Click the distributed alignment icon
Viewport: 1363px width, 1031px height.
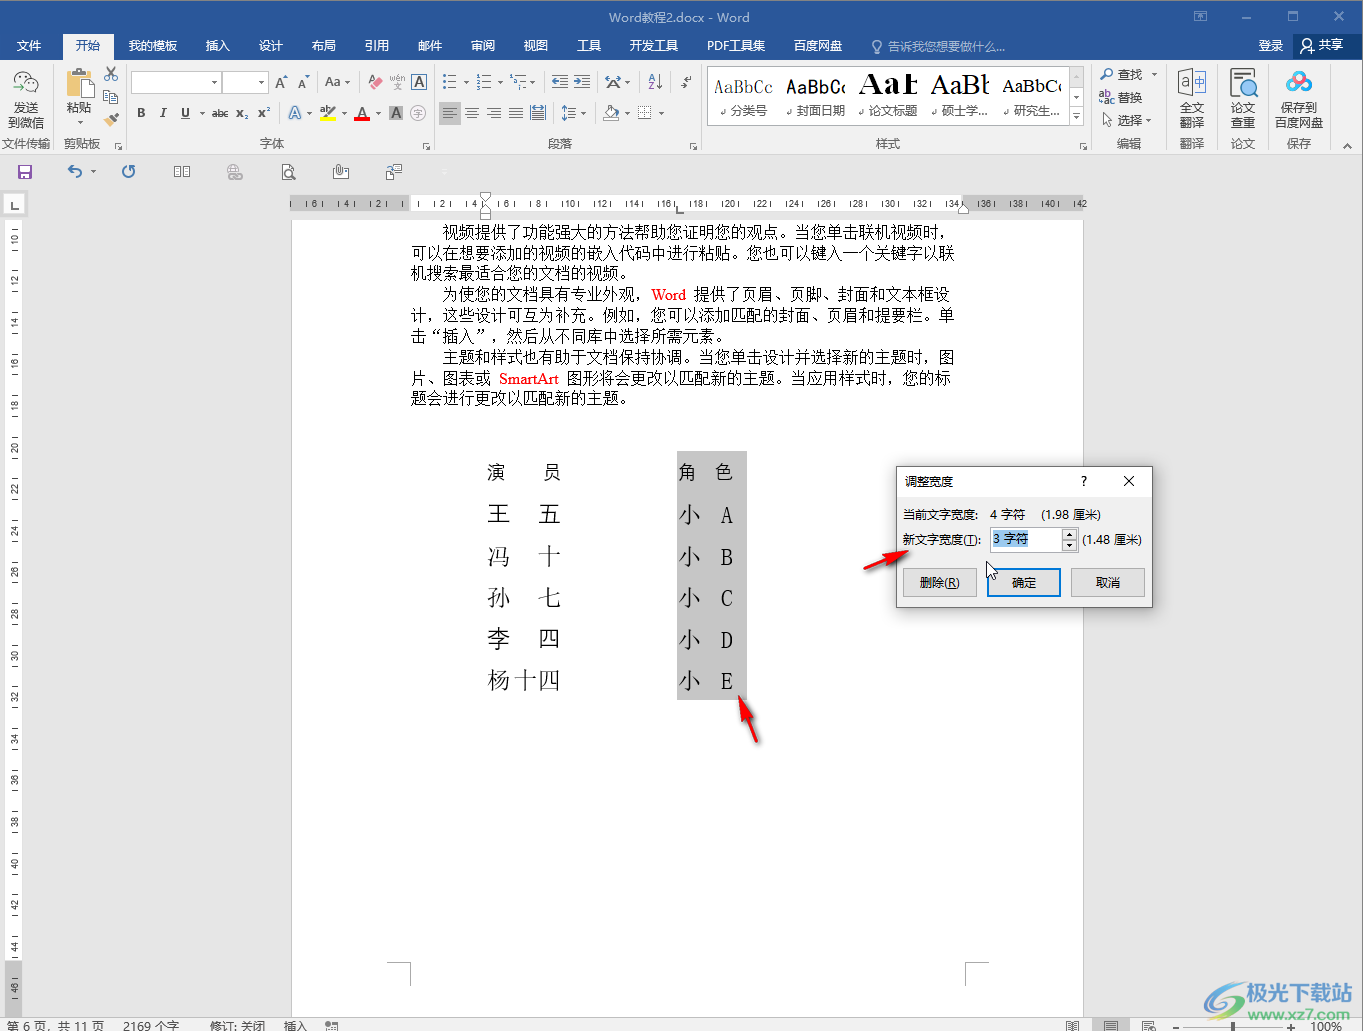538,113
